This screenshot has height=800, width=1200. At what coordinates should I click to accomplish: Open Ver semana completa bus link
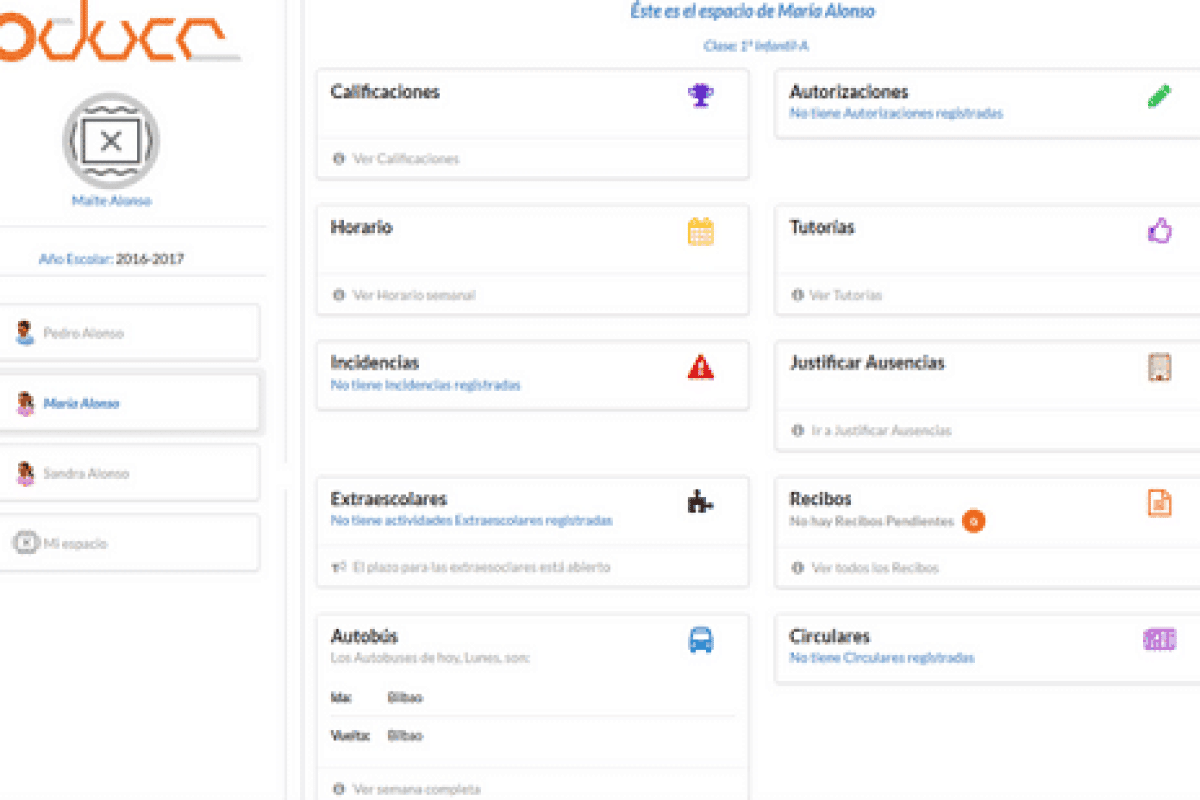[416, 789]
